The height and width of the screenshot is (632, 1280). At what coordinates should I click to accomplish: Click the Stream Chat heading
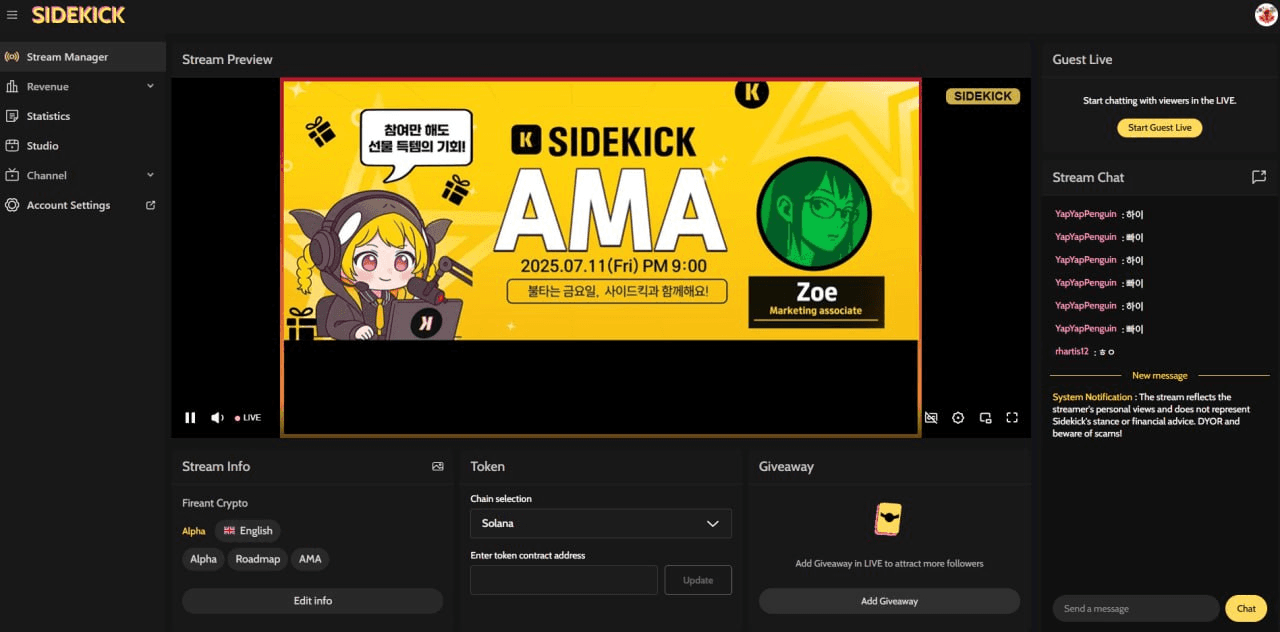1088,177
